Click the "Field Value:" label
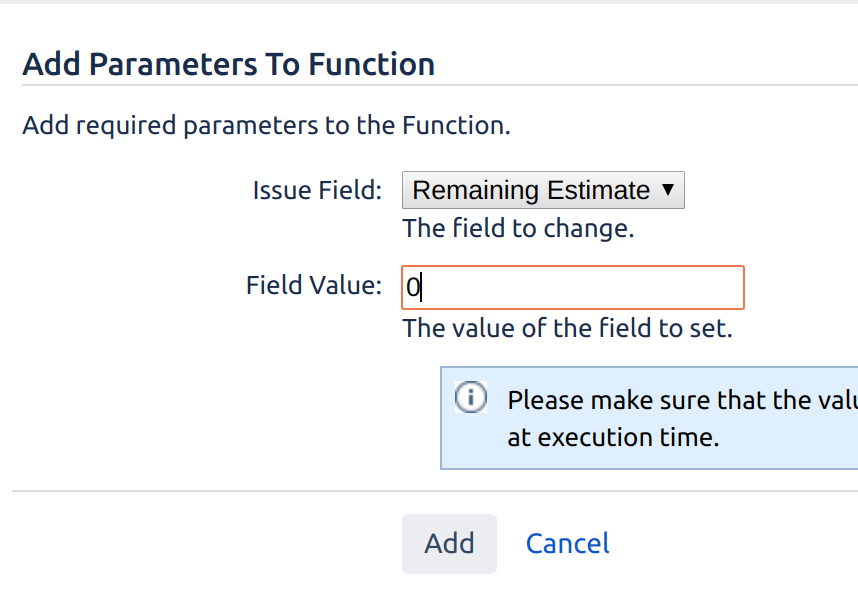Screen dimensions: 858x604 point(314,285)
